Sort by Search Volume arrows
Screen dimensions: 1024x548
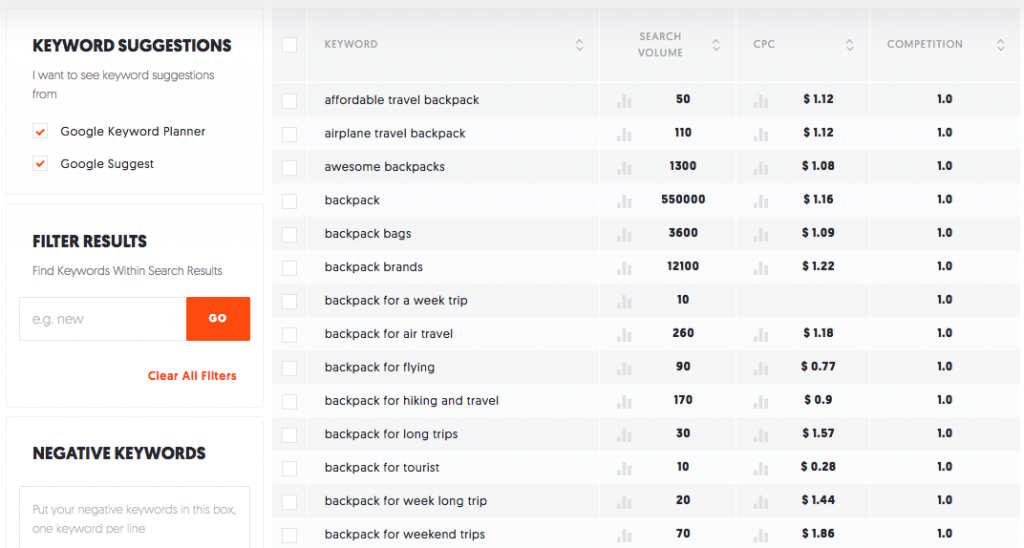pos(716,44)
